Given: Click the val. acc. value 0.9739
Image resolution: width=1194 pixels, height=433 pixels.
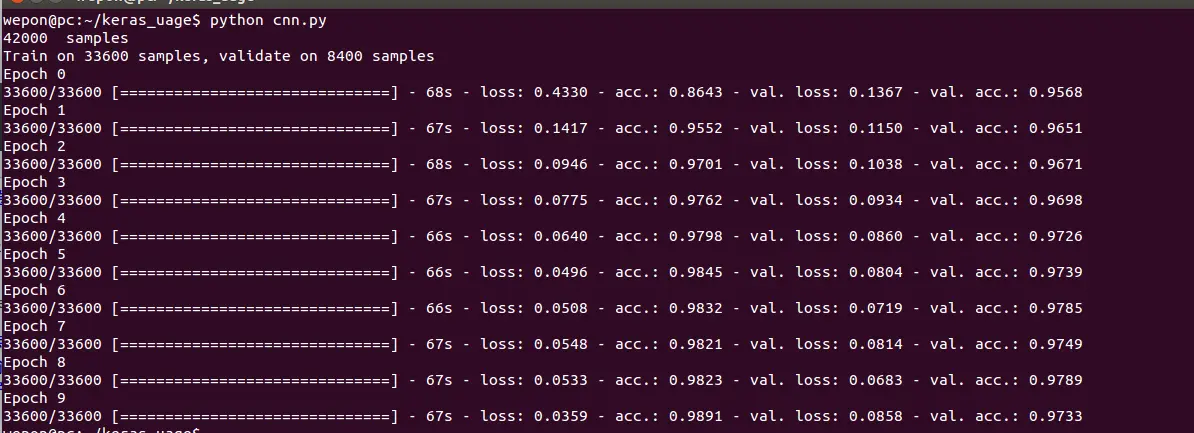Looking at the screenshot, I should pyautogui.click(x=1055, y=272).
